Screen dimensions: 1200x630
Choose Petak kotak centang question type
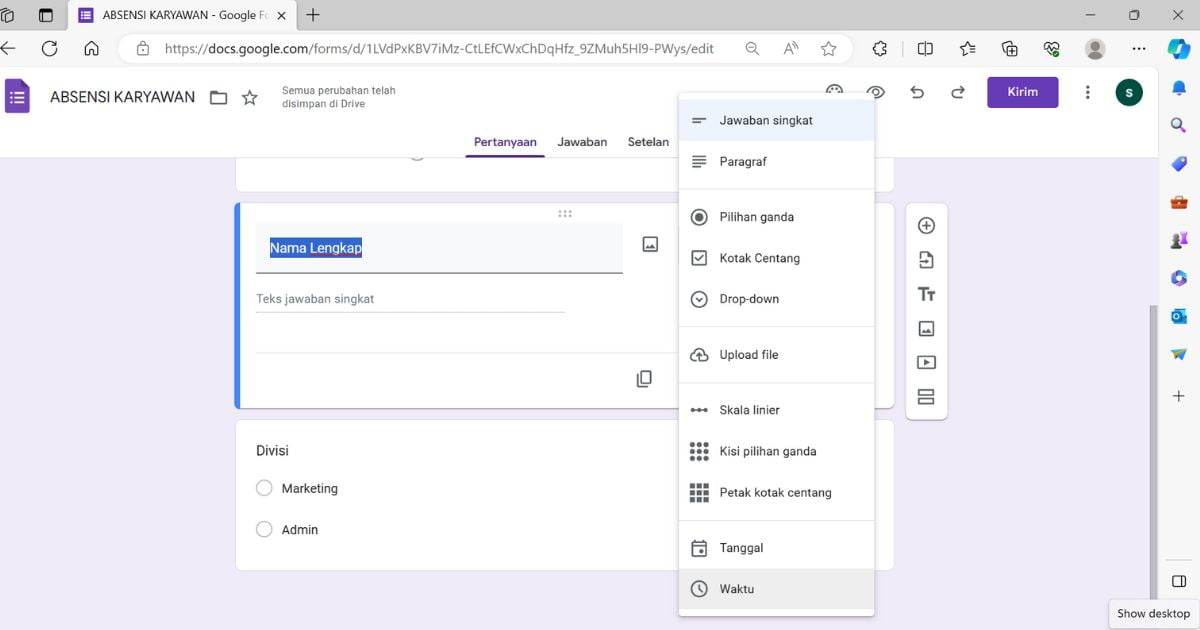click(776, 492)
